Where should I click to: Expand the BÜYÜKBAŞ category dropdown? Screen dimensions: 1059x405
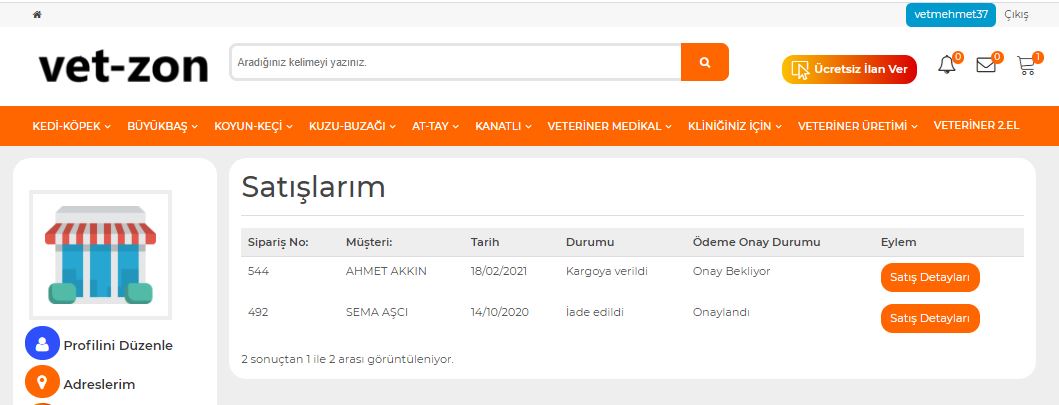coord(162,126)
